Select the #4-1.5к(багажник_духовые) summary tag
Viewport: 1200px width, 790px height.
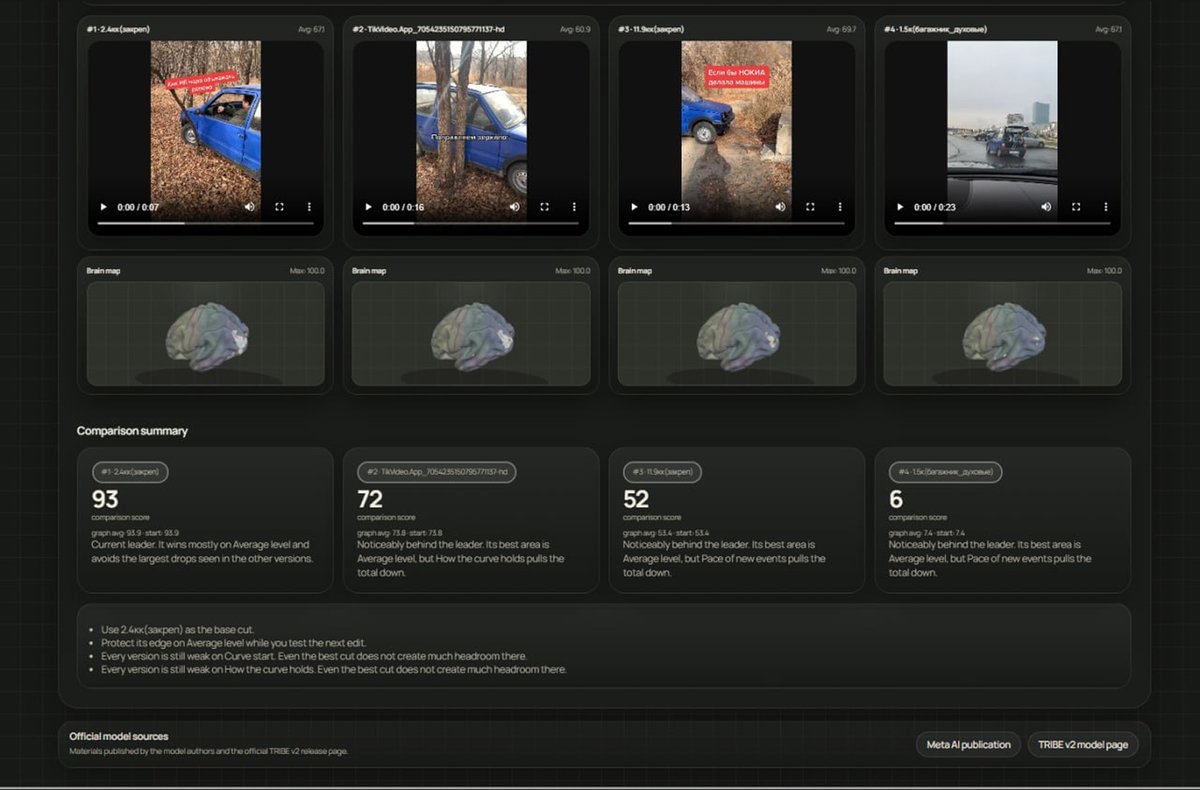pyautogui.click(x=946, y=472)
